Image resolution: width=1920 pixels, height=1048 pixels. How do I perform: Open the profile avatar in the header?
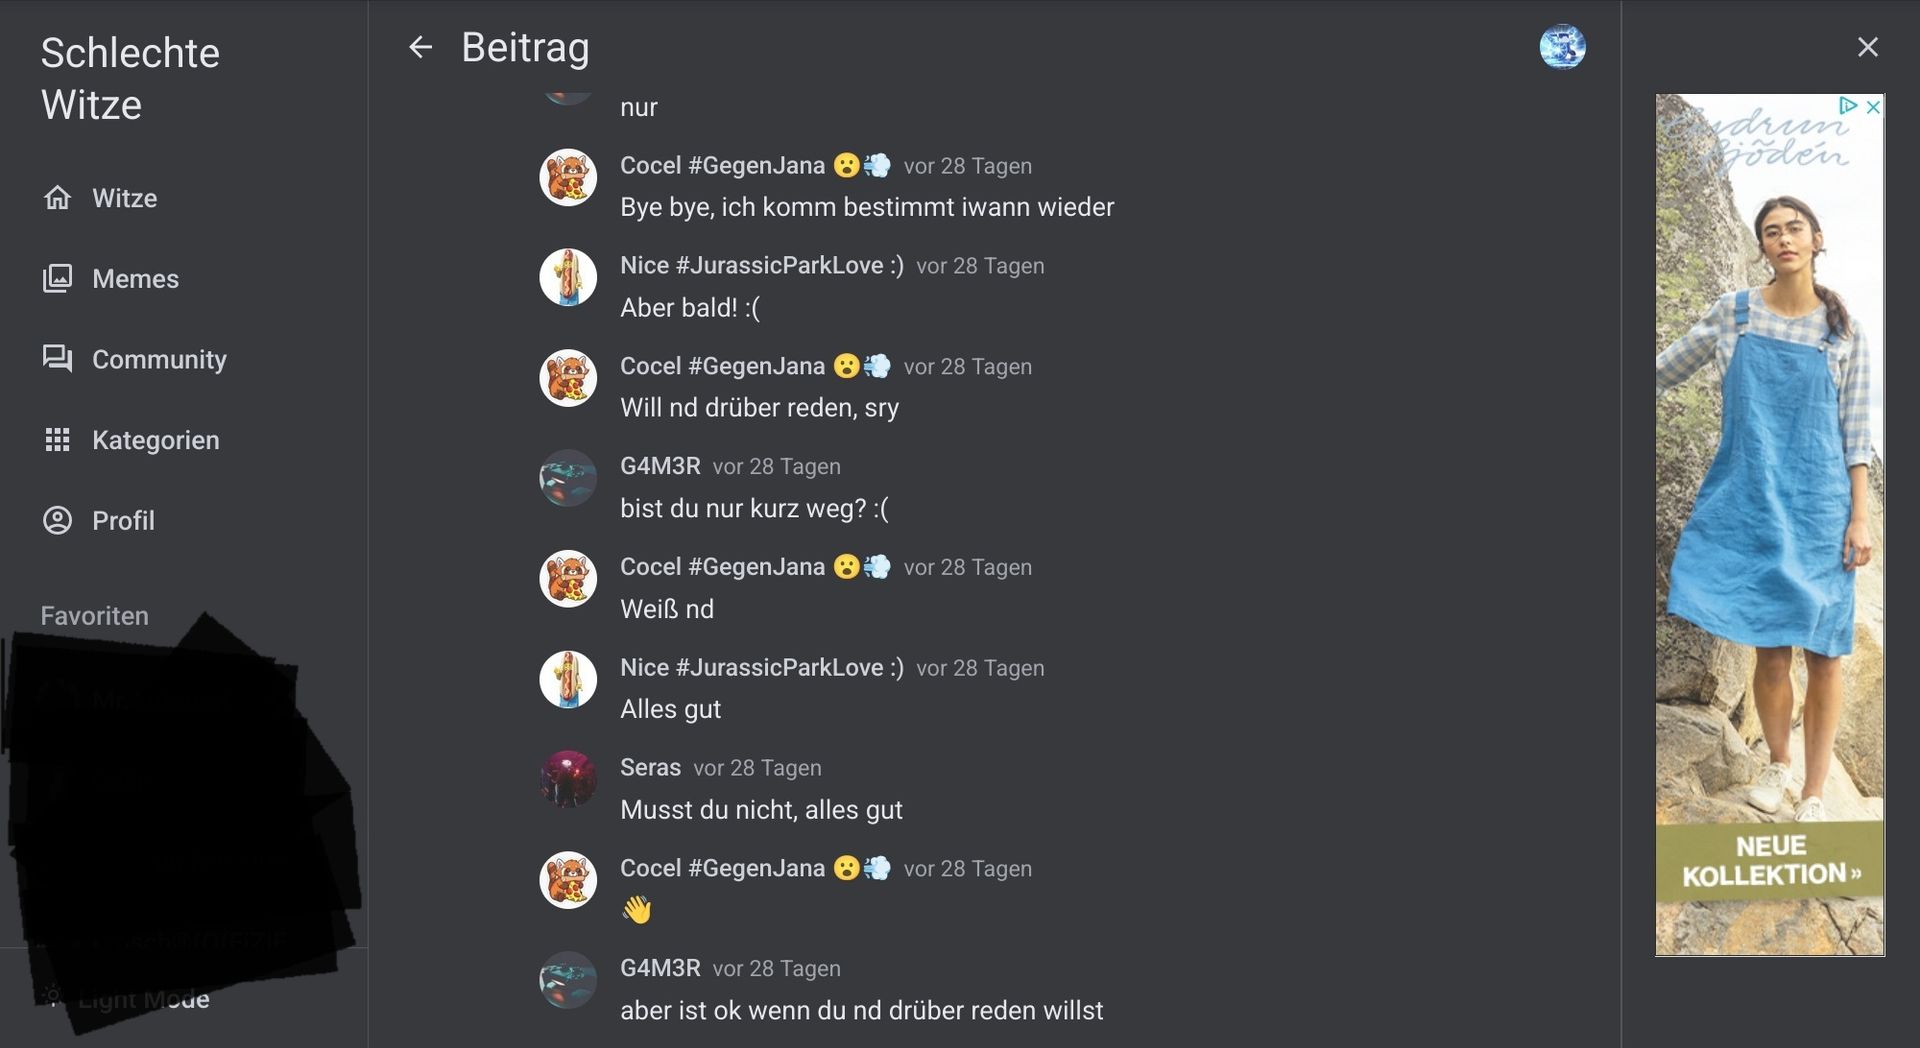(1562, 47)
